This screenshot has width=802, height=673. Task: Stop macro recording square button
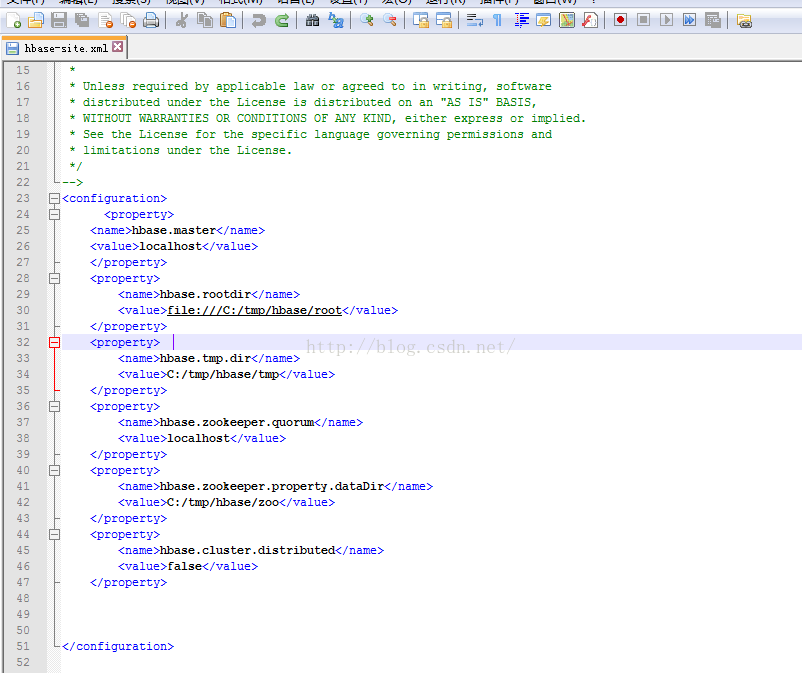pyautogui.click(x=643, y=20)
